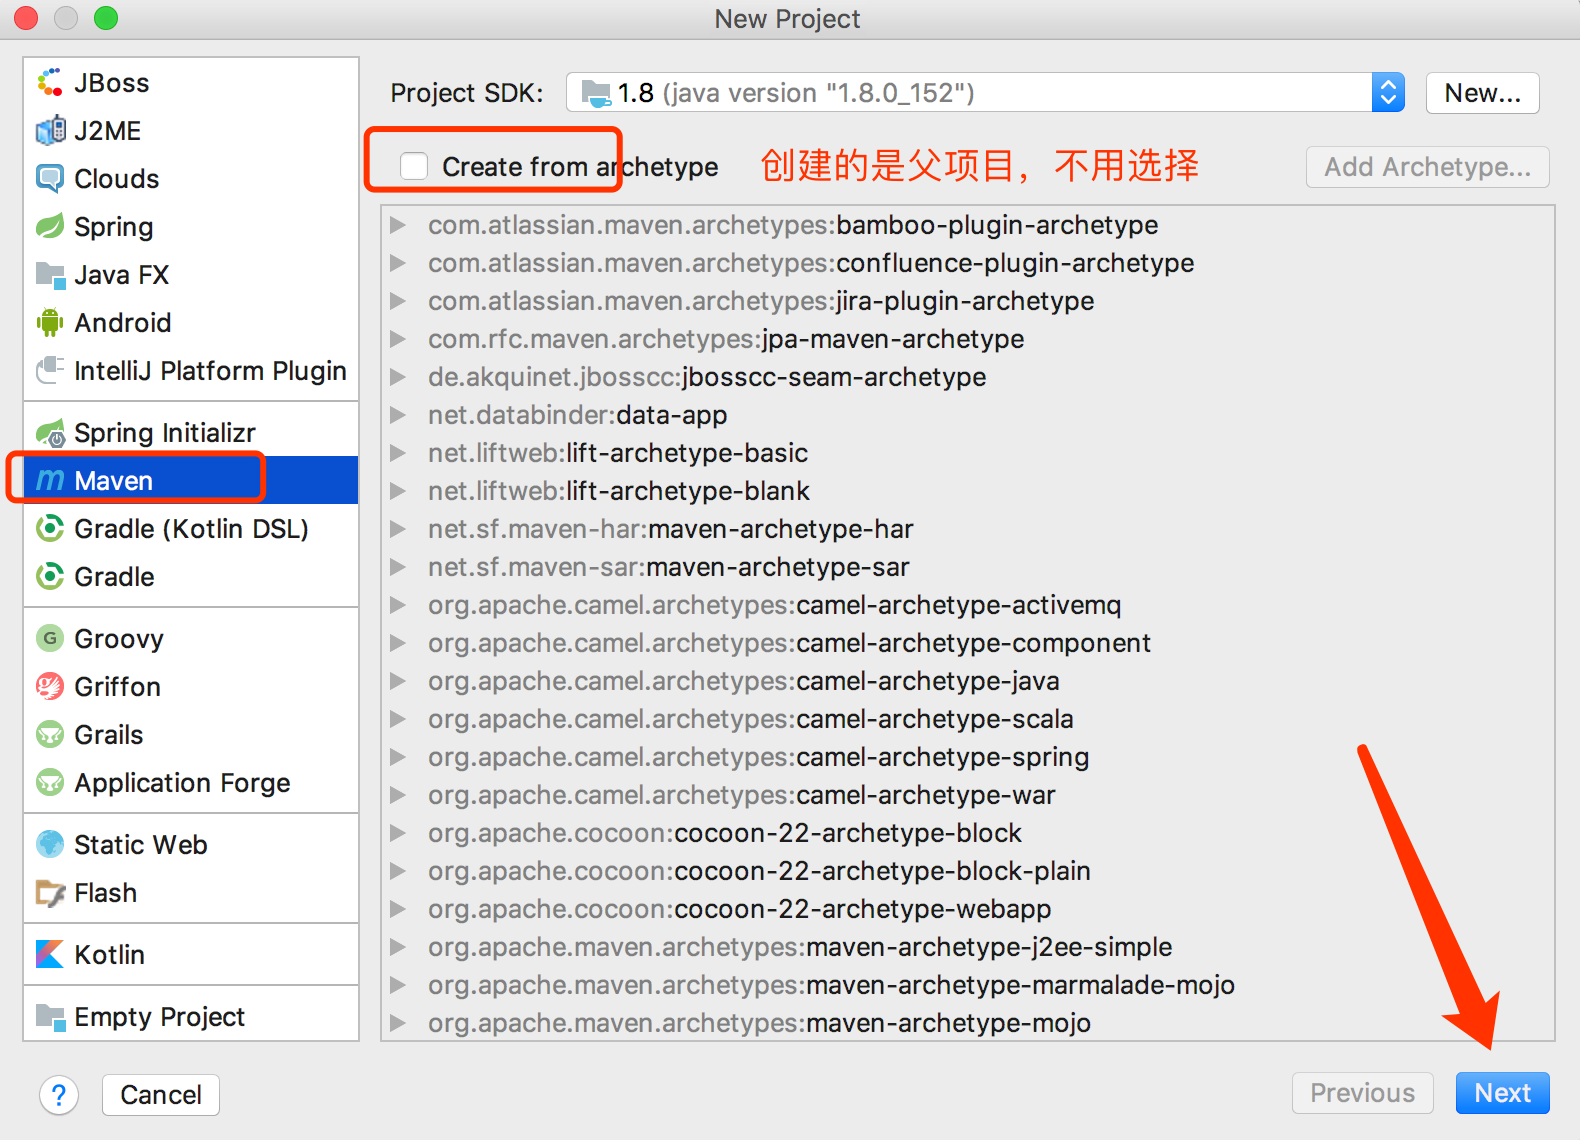Click the New... SDK button

click(x=1482, y=93)
